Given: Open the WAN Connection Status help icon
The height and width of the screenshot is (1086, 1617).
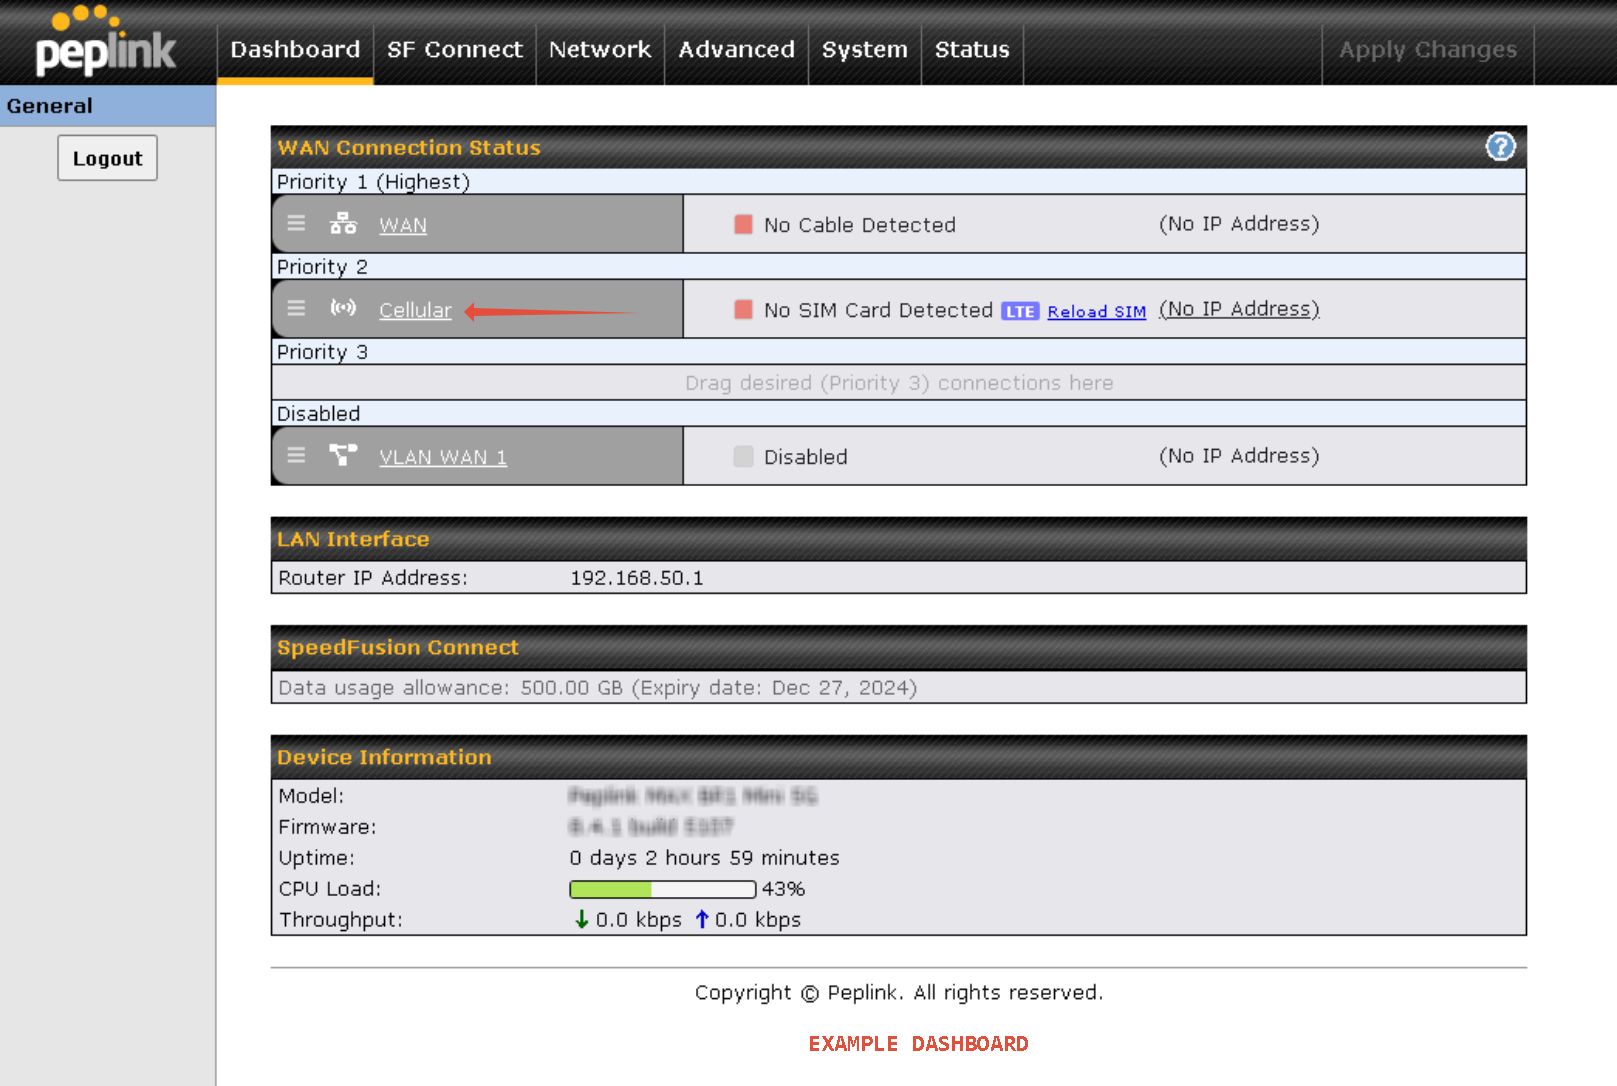Looking at the screenshot, I should tap(1500, 147).
